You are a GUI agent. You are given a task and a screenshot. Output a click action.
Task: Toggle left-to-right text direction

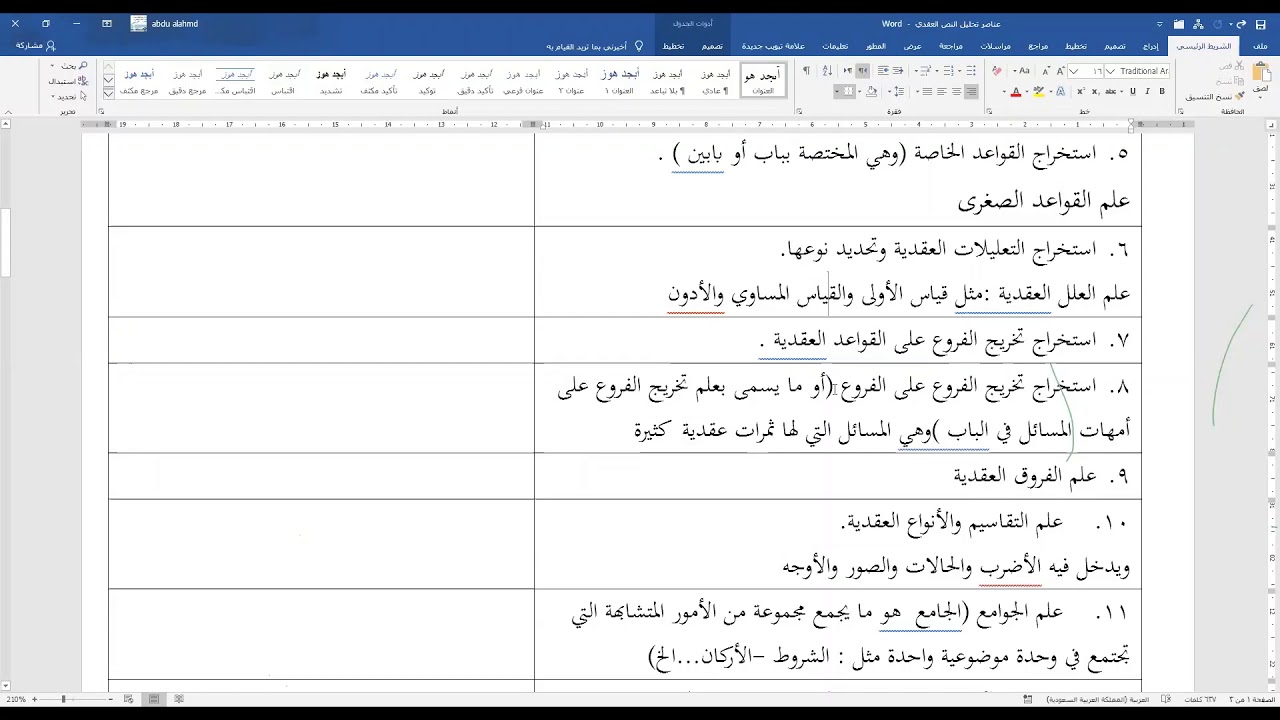click(x=848, y=71)
